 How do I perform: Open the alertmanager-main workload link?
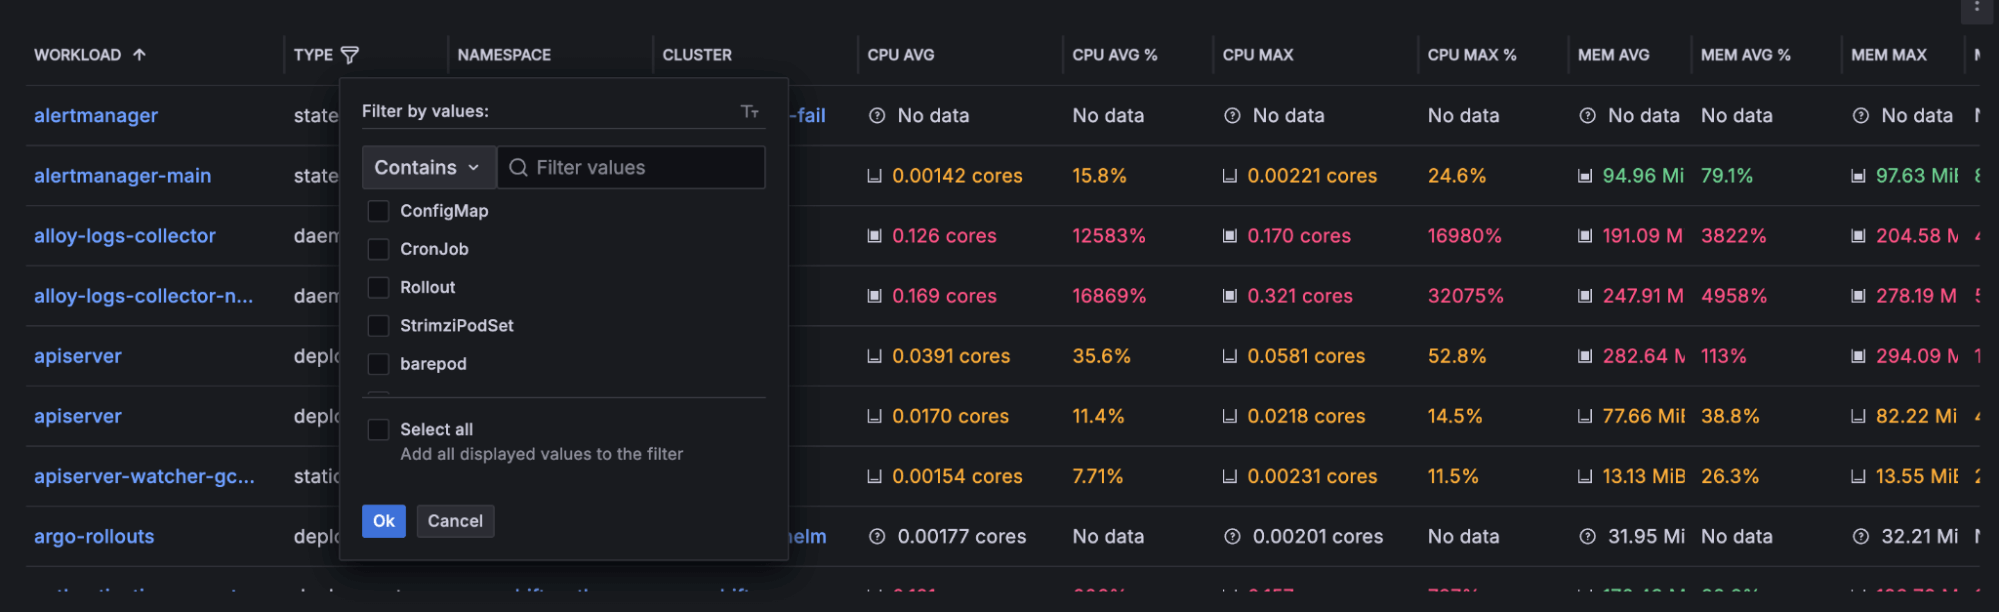(x=122, y=176)
